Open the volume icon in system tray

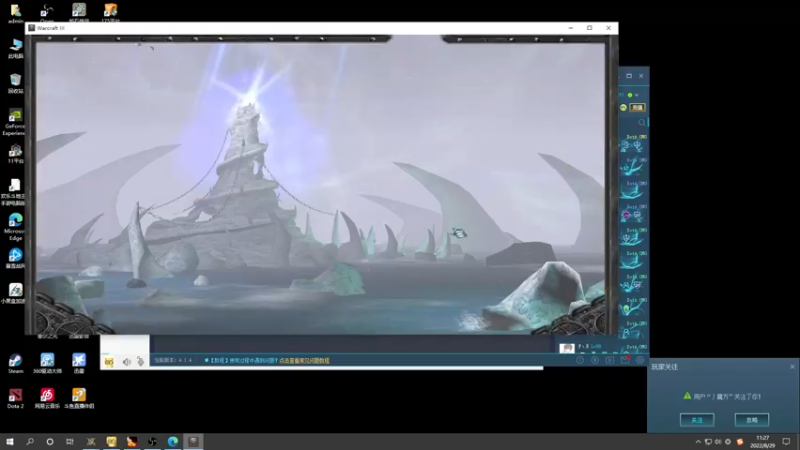(718, 442)
